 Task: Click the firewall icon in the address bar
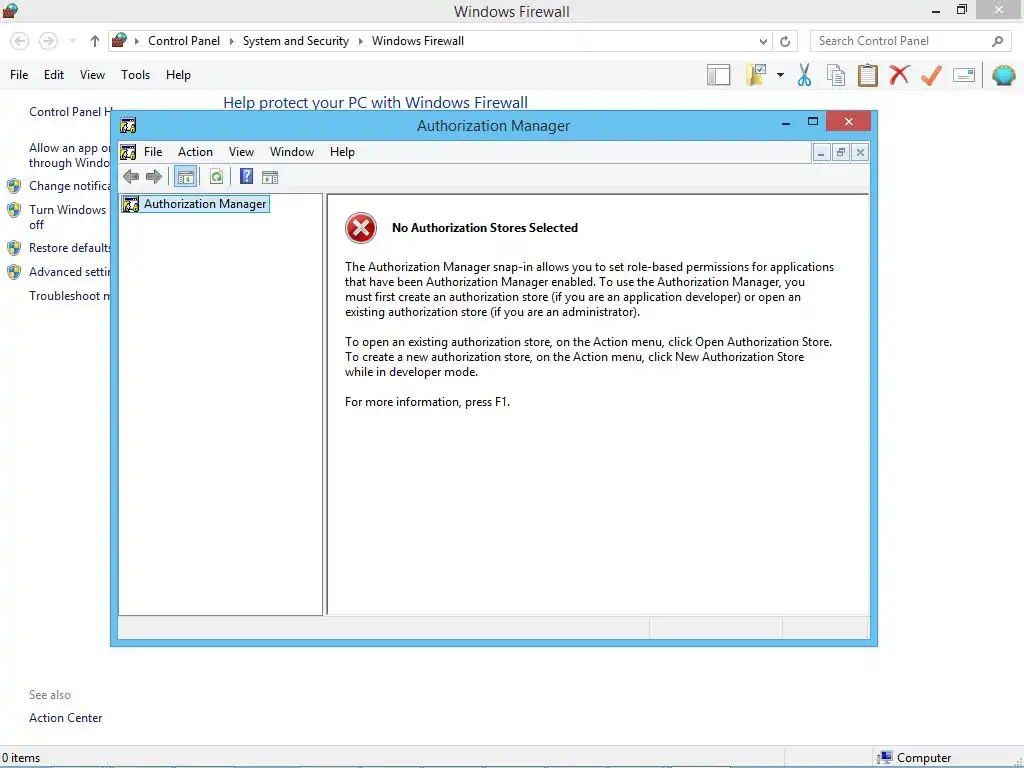119,40
